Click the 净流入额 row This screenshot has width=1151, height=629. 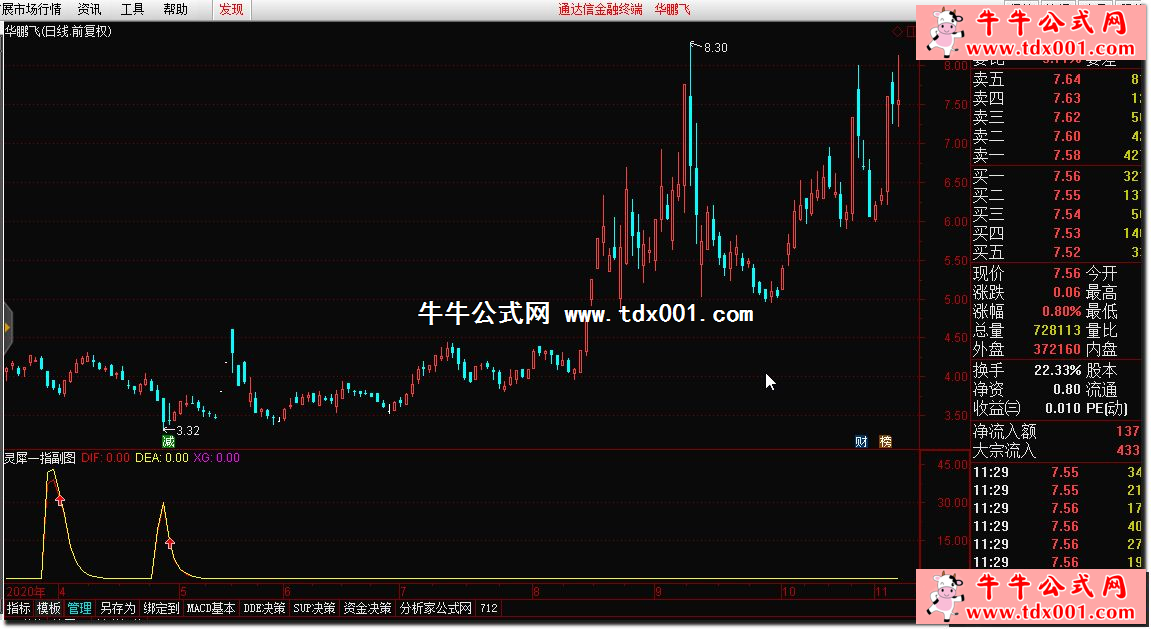click(1057, 432)
